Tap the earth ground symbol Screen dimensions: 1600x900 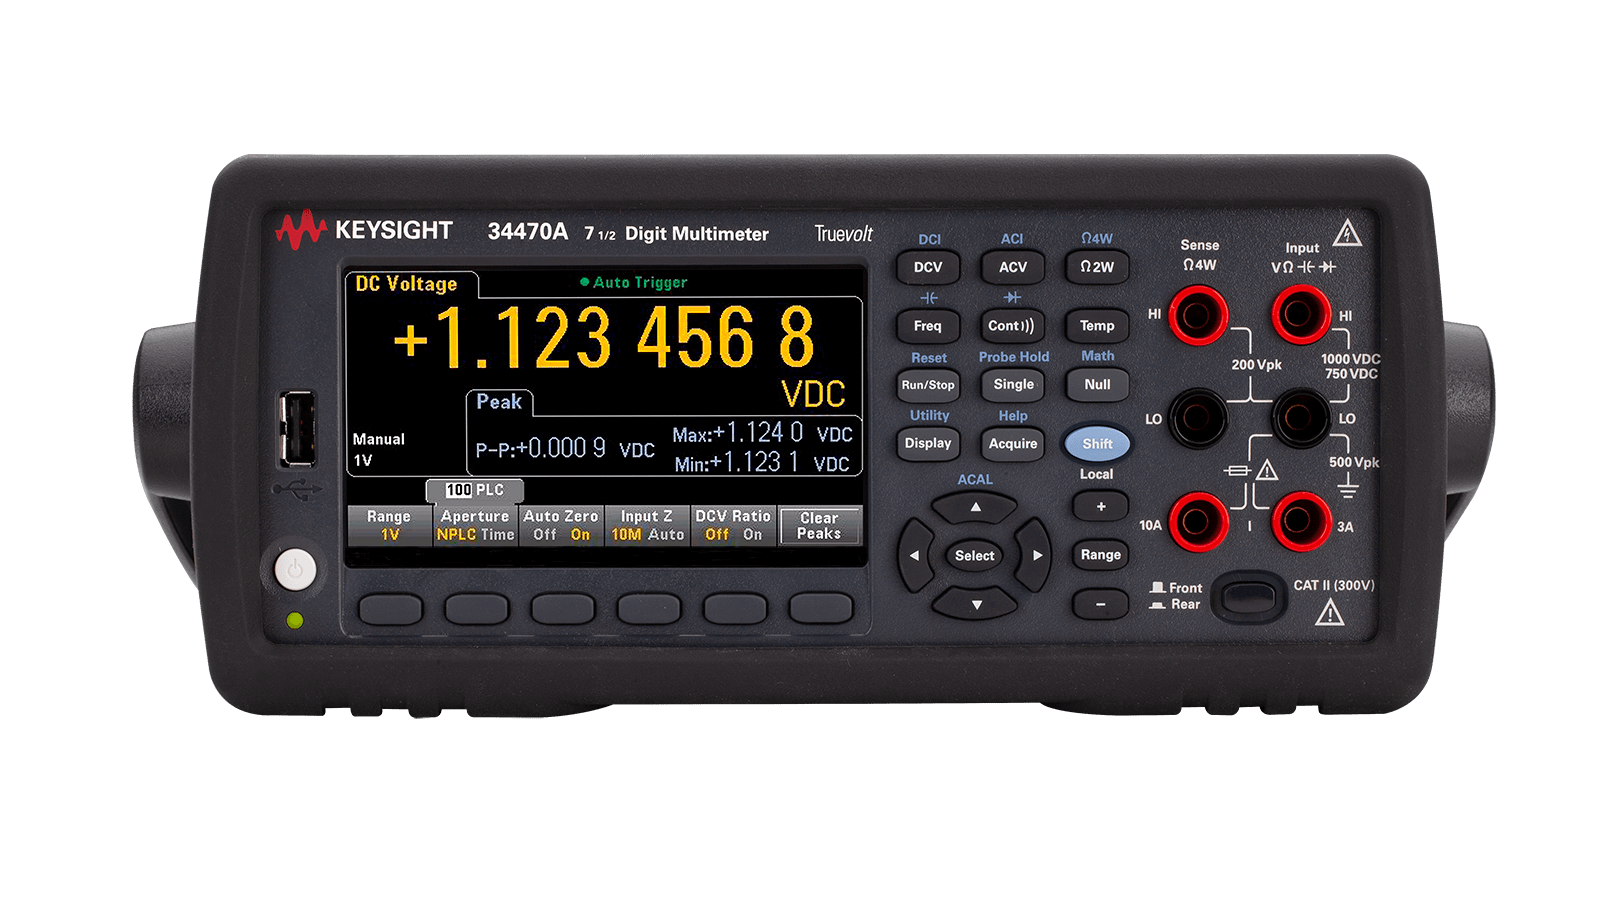pos(1348,487)
